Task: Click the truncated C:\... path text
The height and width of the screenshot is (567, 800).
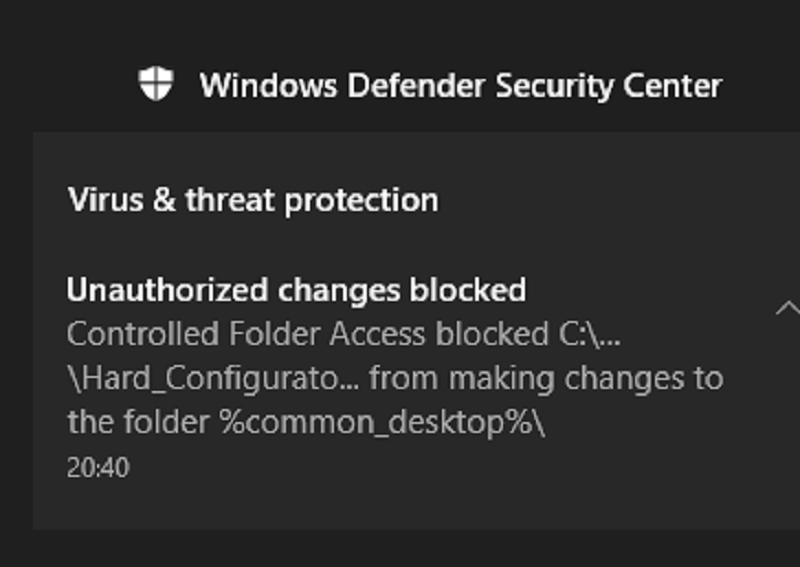Action: coord(590,334)
